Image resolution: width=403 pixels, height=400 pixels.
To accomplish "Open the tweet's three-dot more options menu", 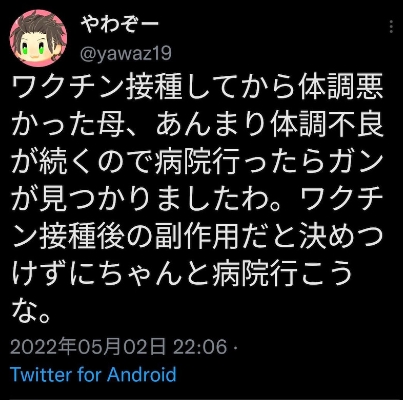I will pos(391,26).
